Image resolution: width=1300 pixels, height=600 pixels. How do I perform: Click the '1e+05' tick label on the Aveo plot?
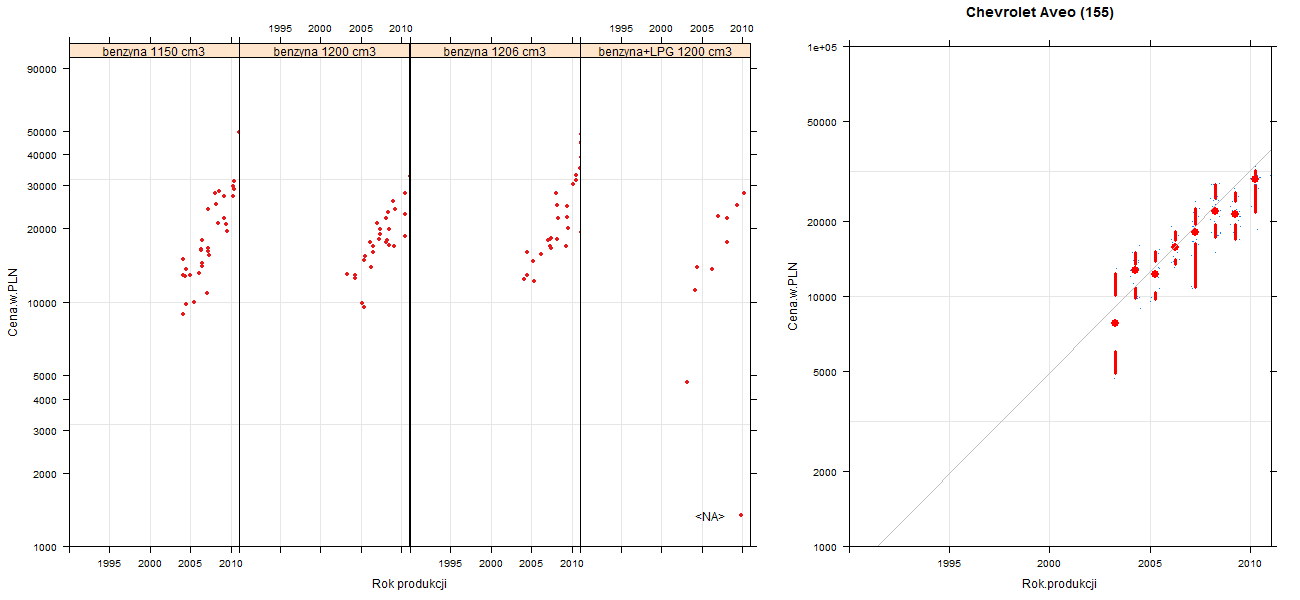coord(822,47)
